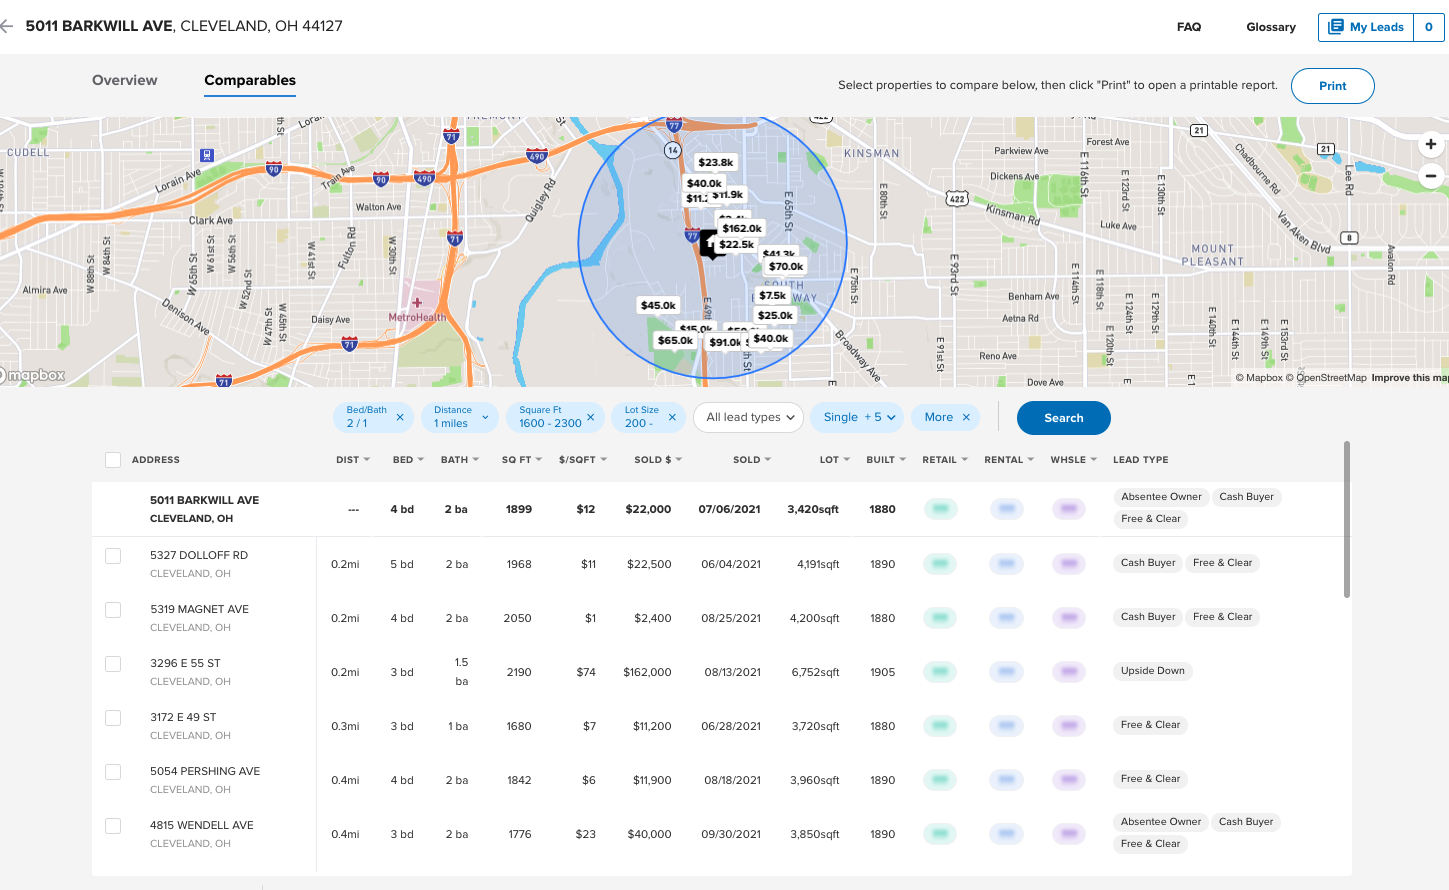Screen dimensions: 1449x890
Task: Run the comps Search button
Action: pos(1063,417)
